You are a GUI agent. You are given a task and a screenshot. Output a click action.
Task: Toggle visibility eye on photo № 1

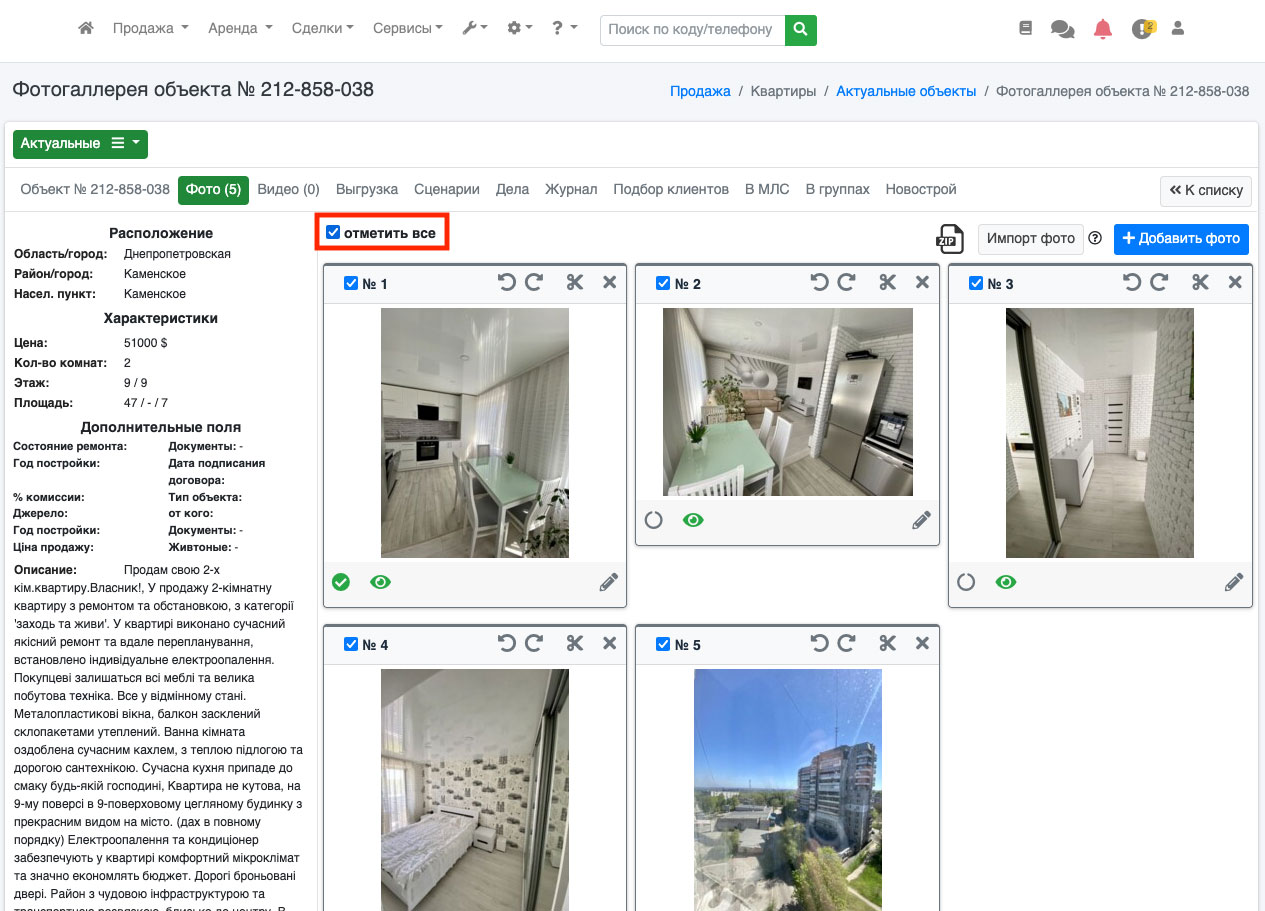tap(380, 582)
